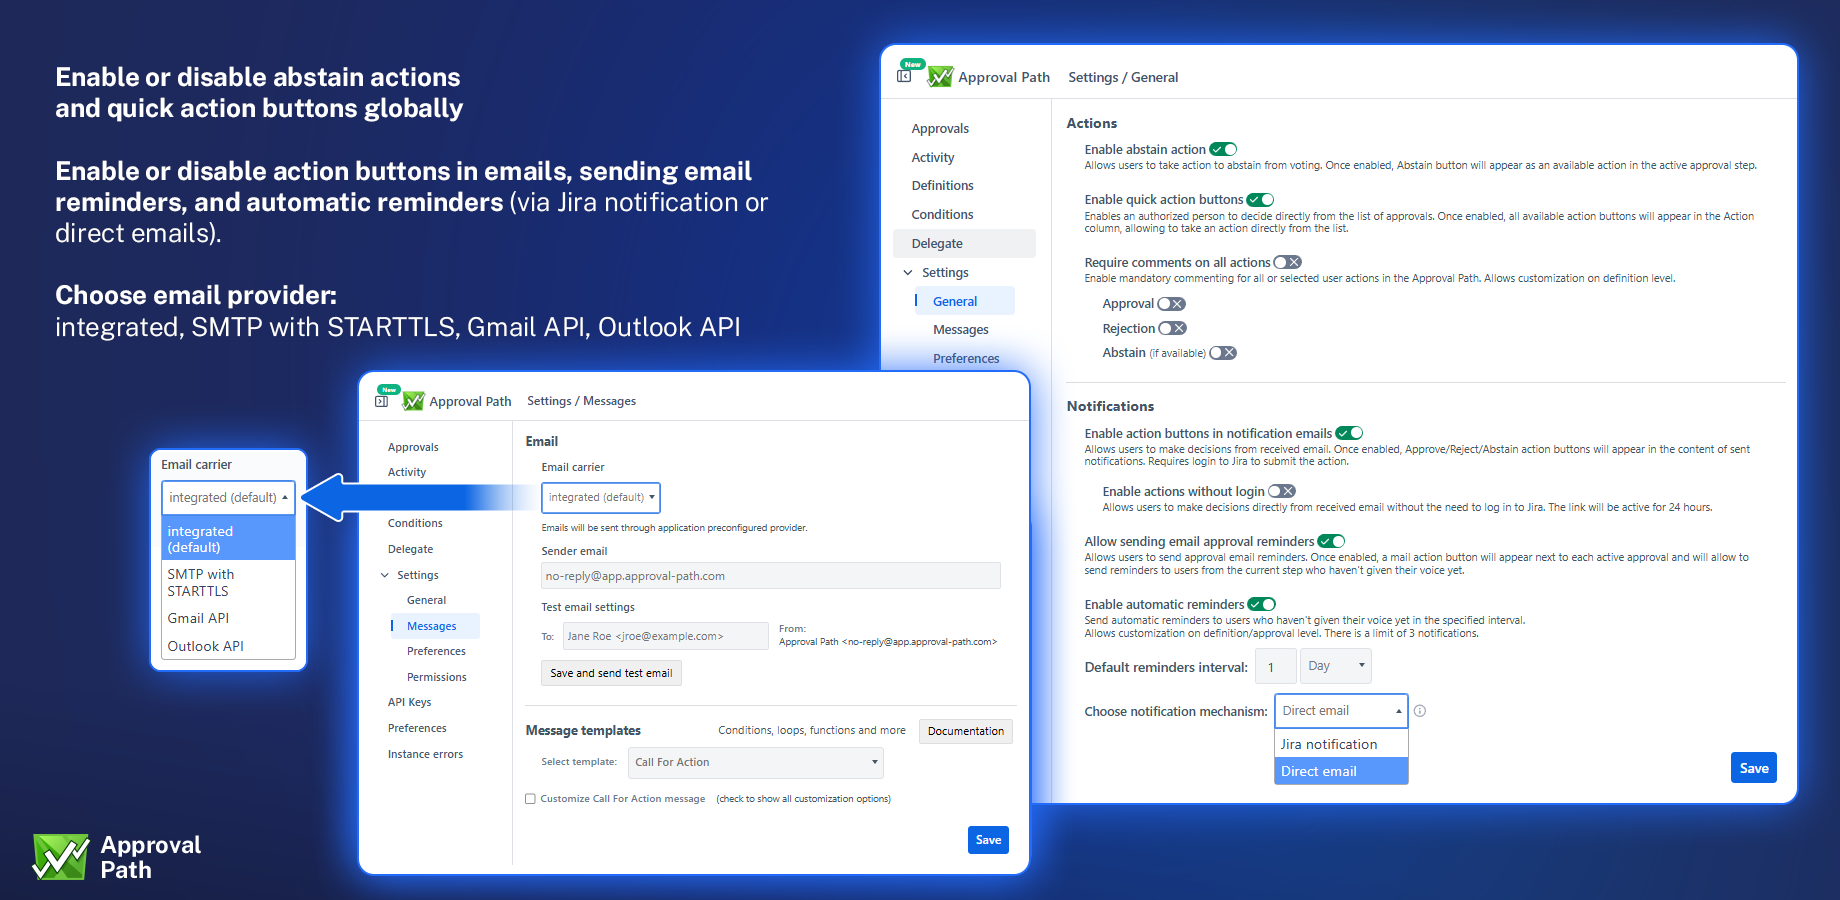
Task: Click Save and send test email
Action: (x=611, y=673)
